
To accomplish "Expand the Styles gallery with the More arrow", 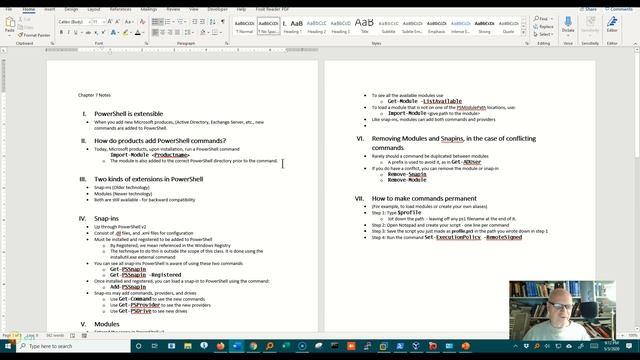I will (x=524, y=33).
